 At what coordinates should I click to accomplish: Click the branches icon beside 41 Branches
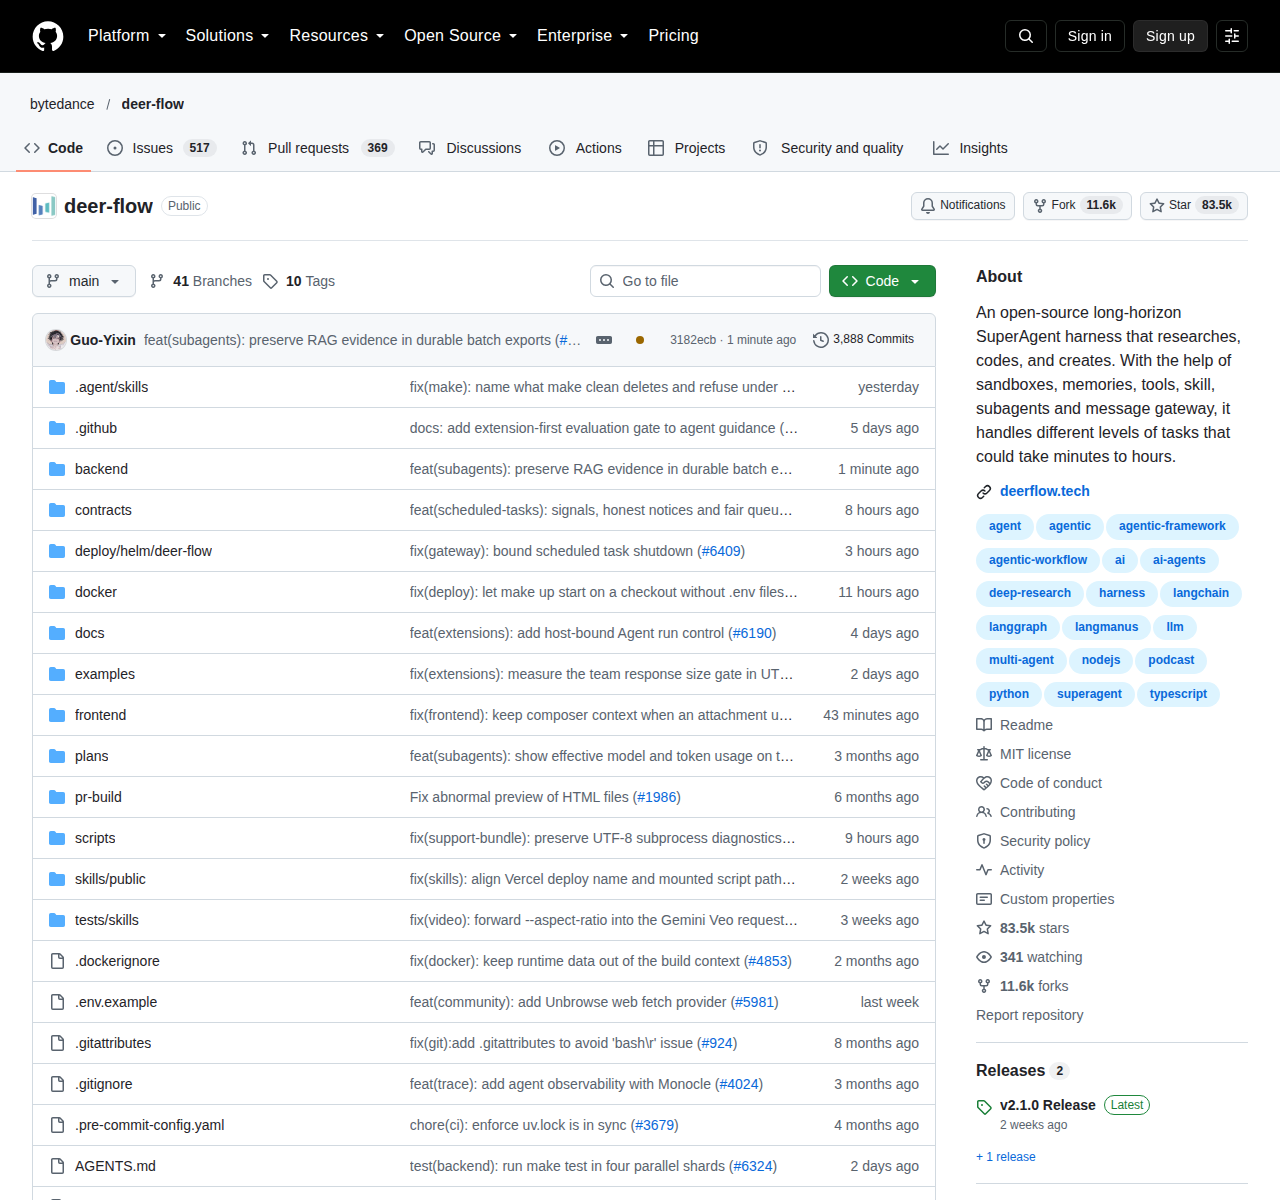click(x=157, y=281)
